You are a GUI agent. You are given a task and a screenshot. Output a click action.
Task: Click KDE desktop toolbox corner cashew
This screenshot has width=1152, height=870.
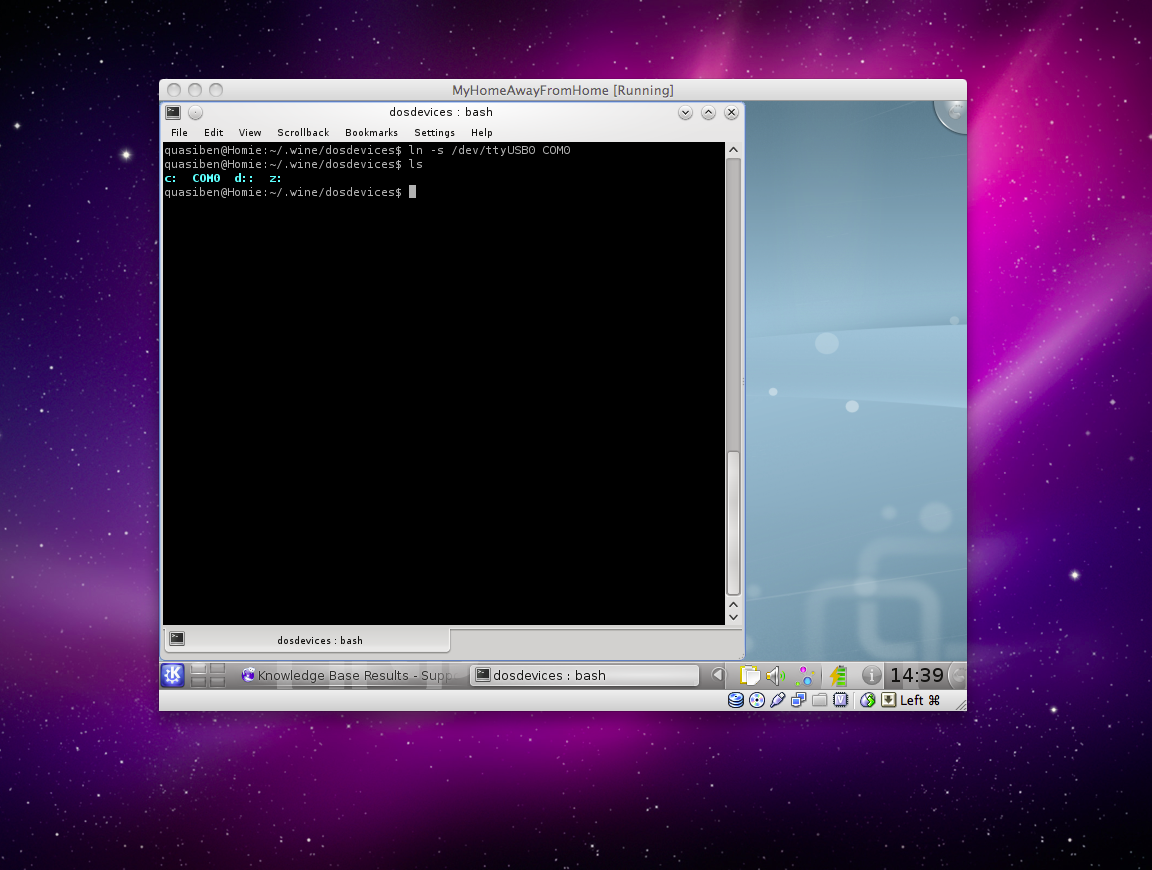point(952,115)
